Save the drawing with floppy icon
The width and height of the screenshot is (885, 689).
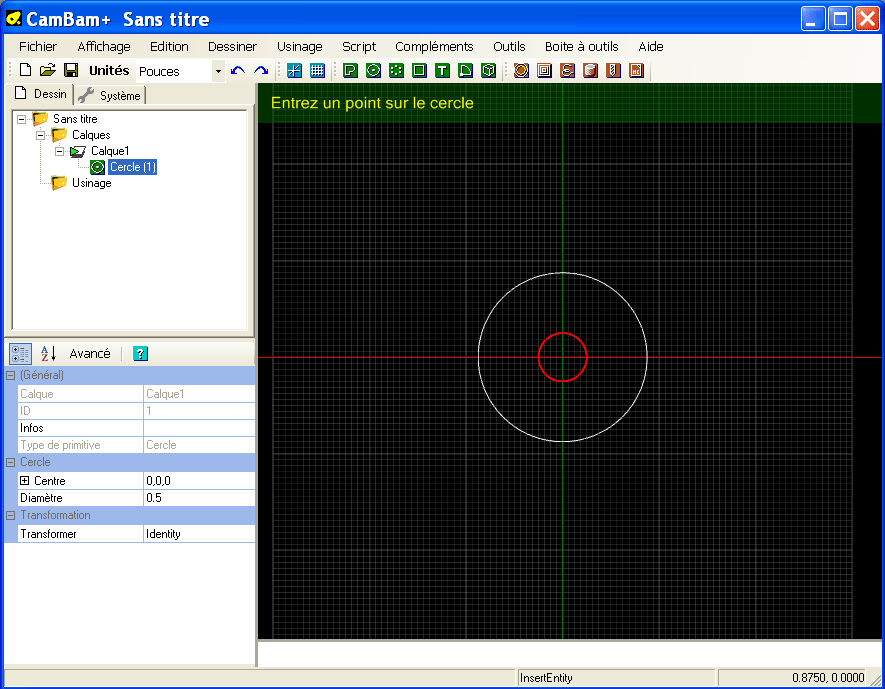(x=71, y=70)
